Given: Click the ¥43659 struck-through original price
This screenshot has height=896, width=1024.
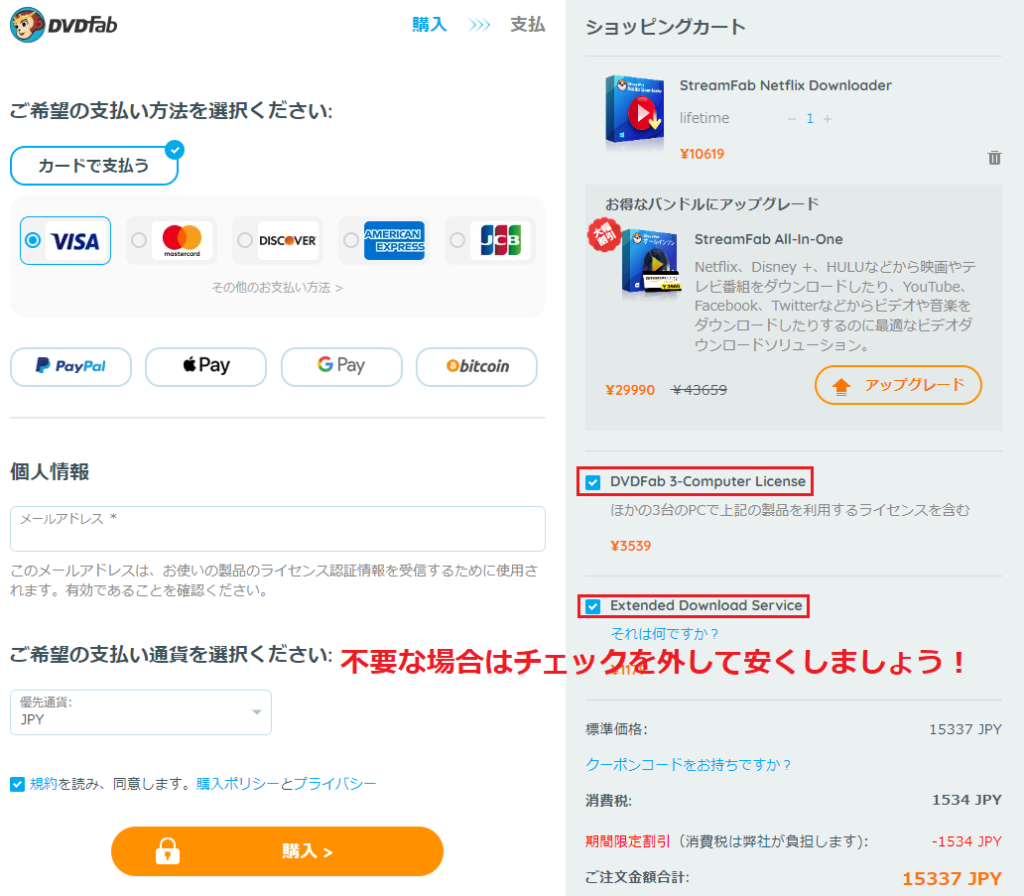Looking at the screenshot, I should point(699,390).
